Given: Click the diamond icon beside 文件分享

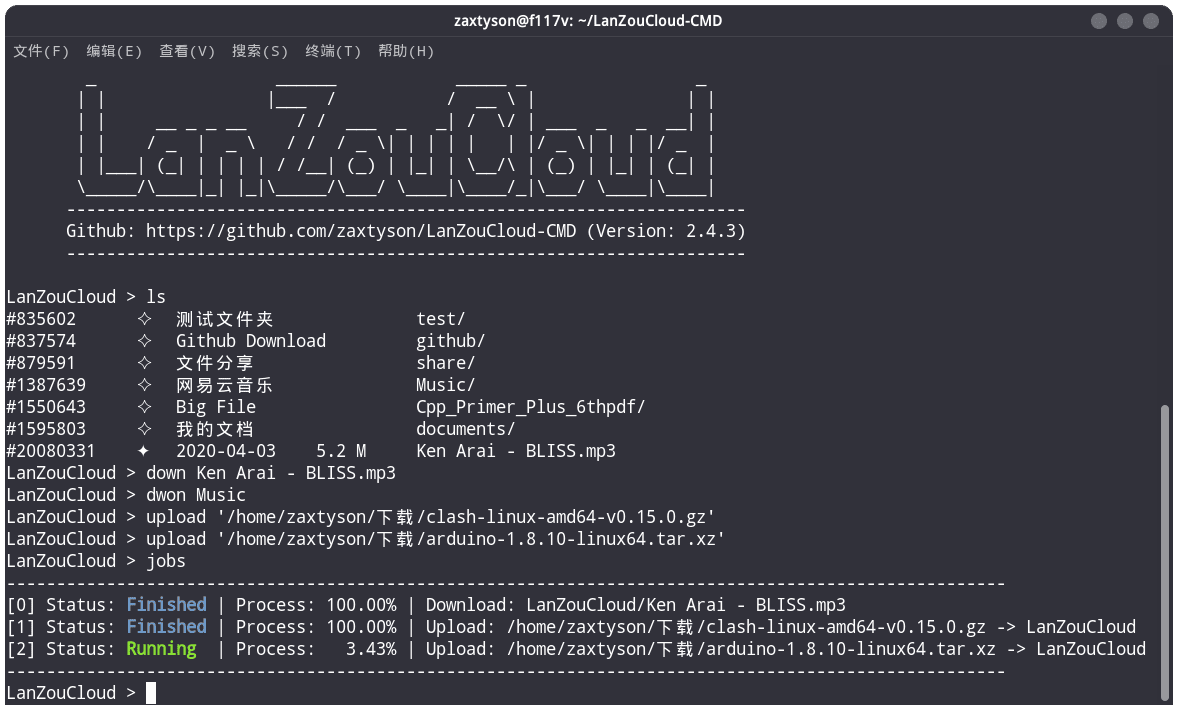Looking at the screenshot, I should 144,363.
